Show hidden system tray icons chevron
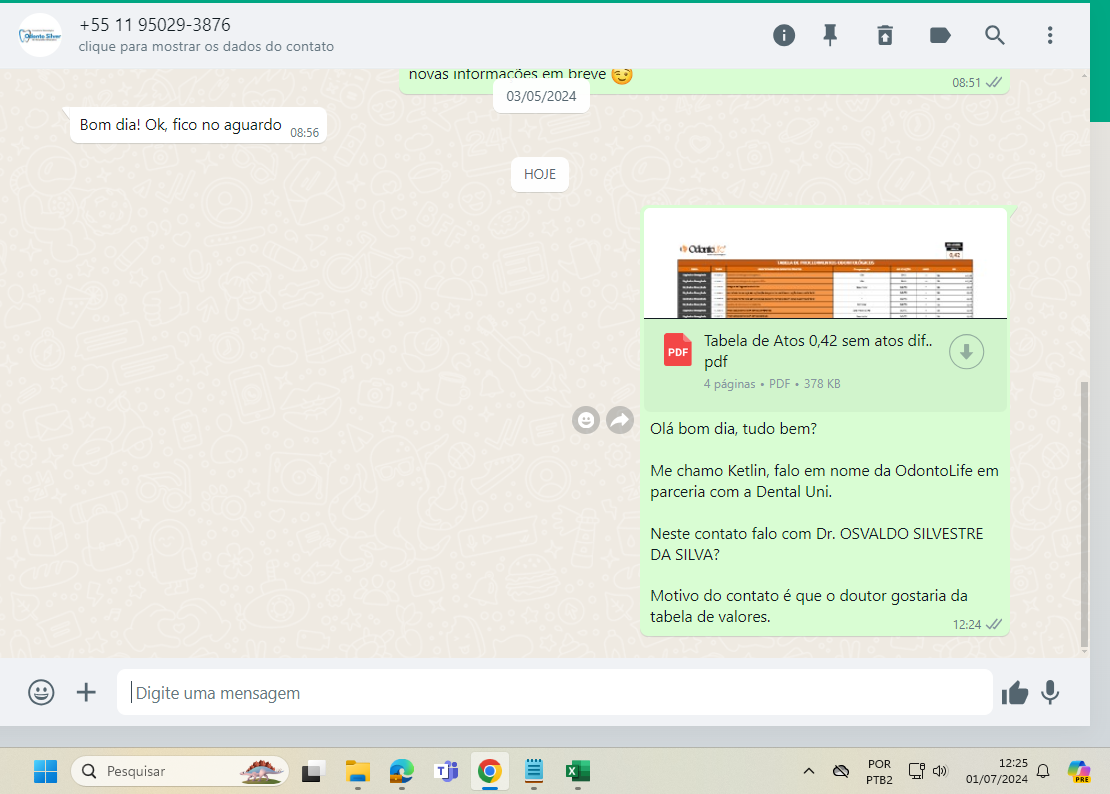This screenshot has height=794, width=1110. pos(808,771)
